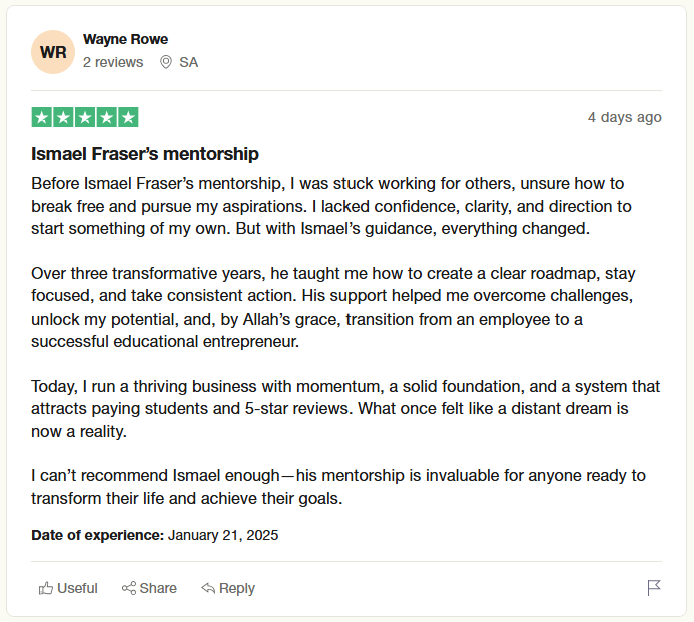Click the thumbs-up Useful icon
The image size is (694, 622).
pyautogui.click(x=45, y=588)
